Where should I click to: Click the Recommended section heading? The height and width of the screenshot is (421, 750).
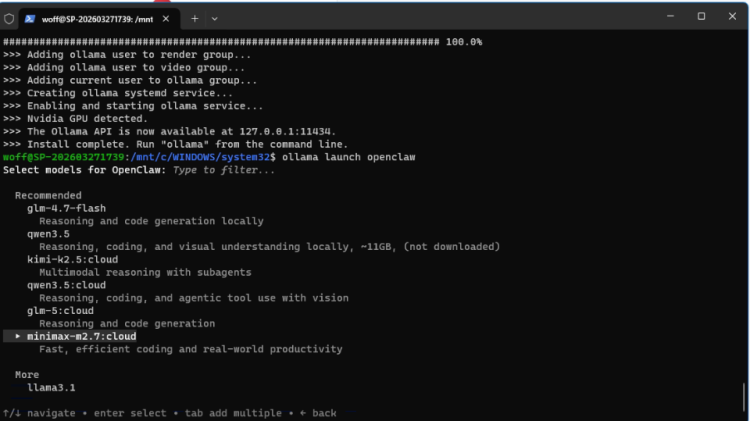coord(48,196)
